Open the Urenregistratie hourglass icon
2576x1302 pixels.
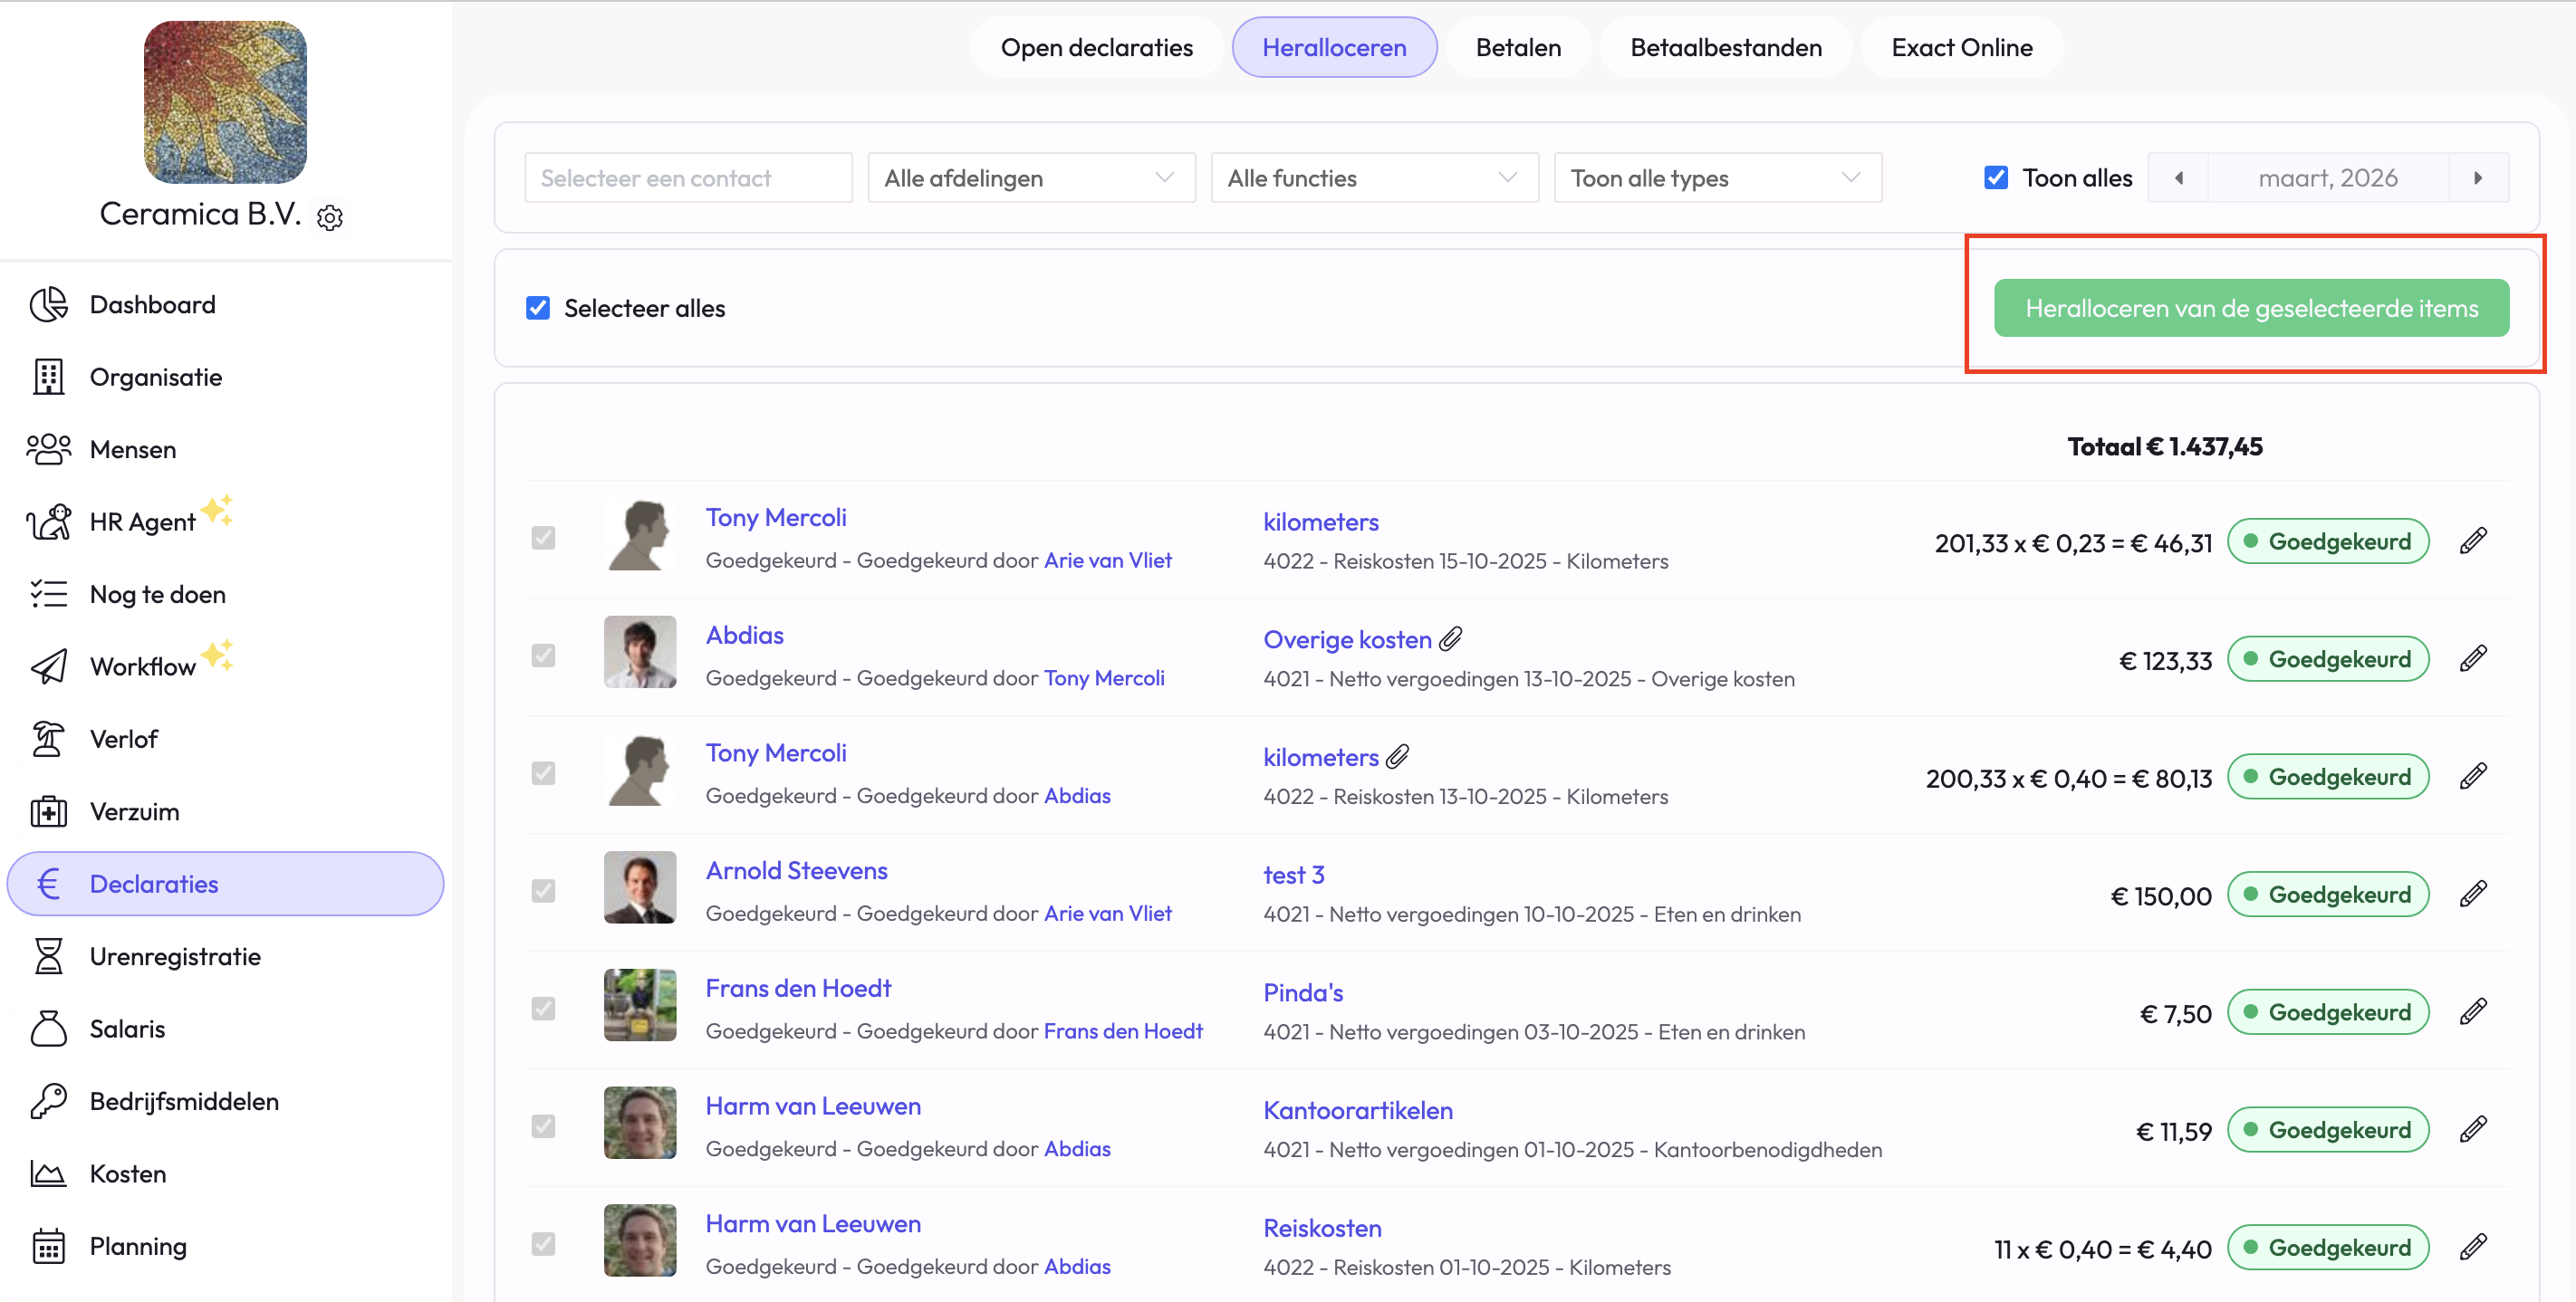48,956
